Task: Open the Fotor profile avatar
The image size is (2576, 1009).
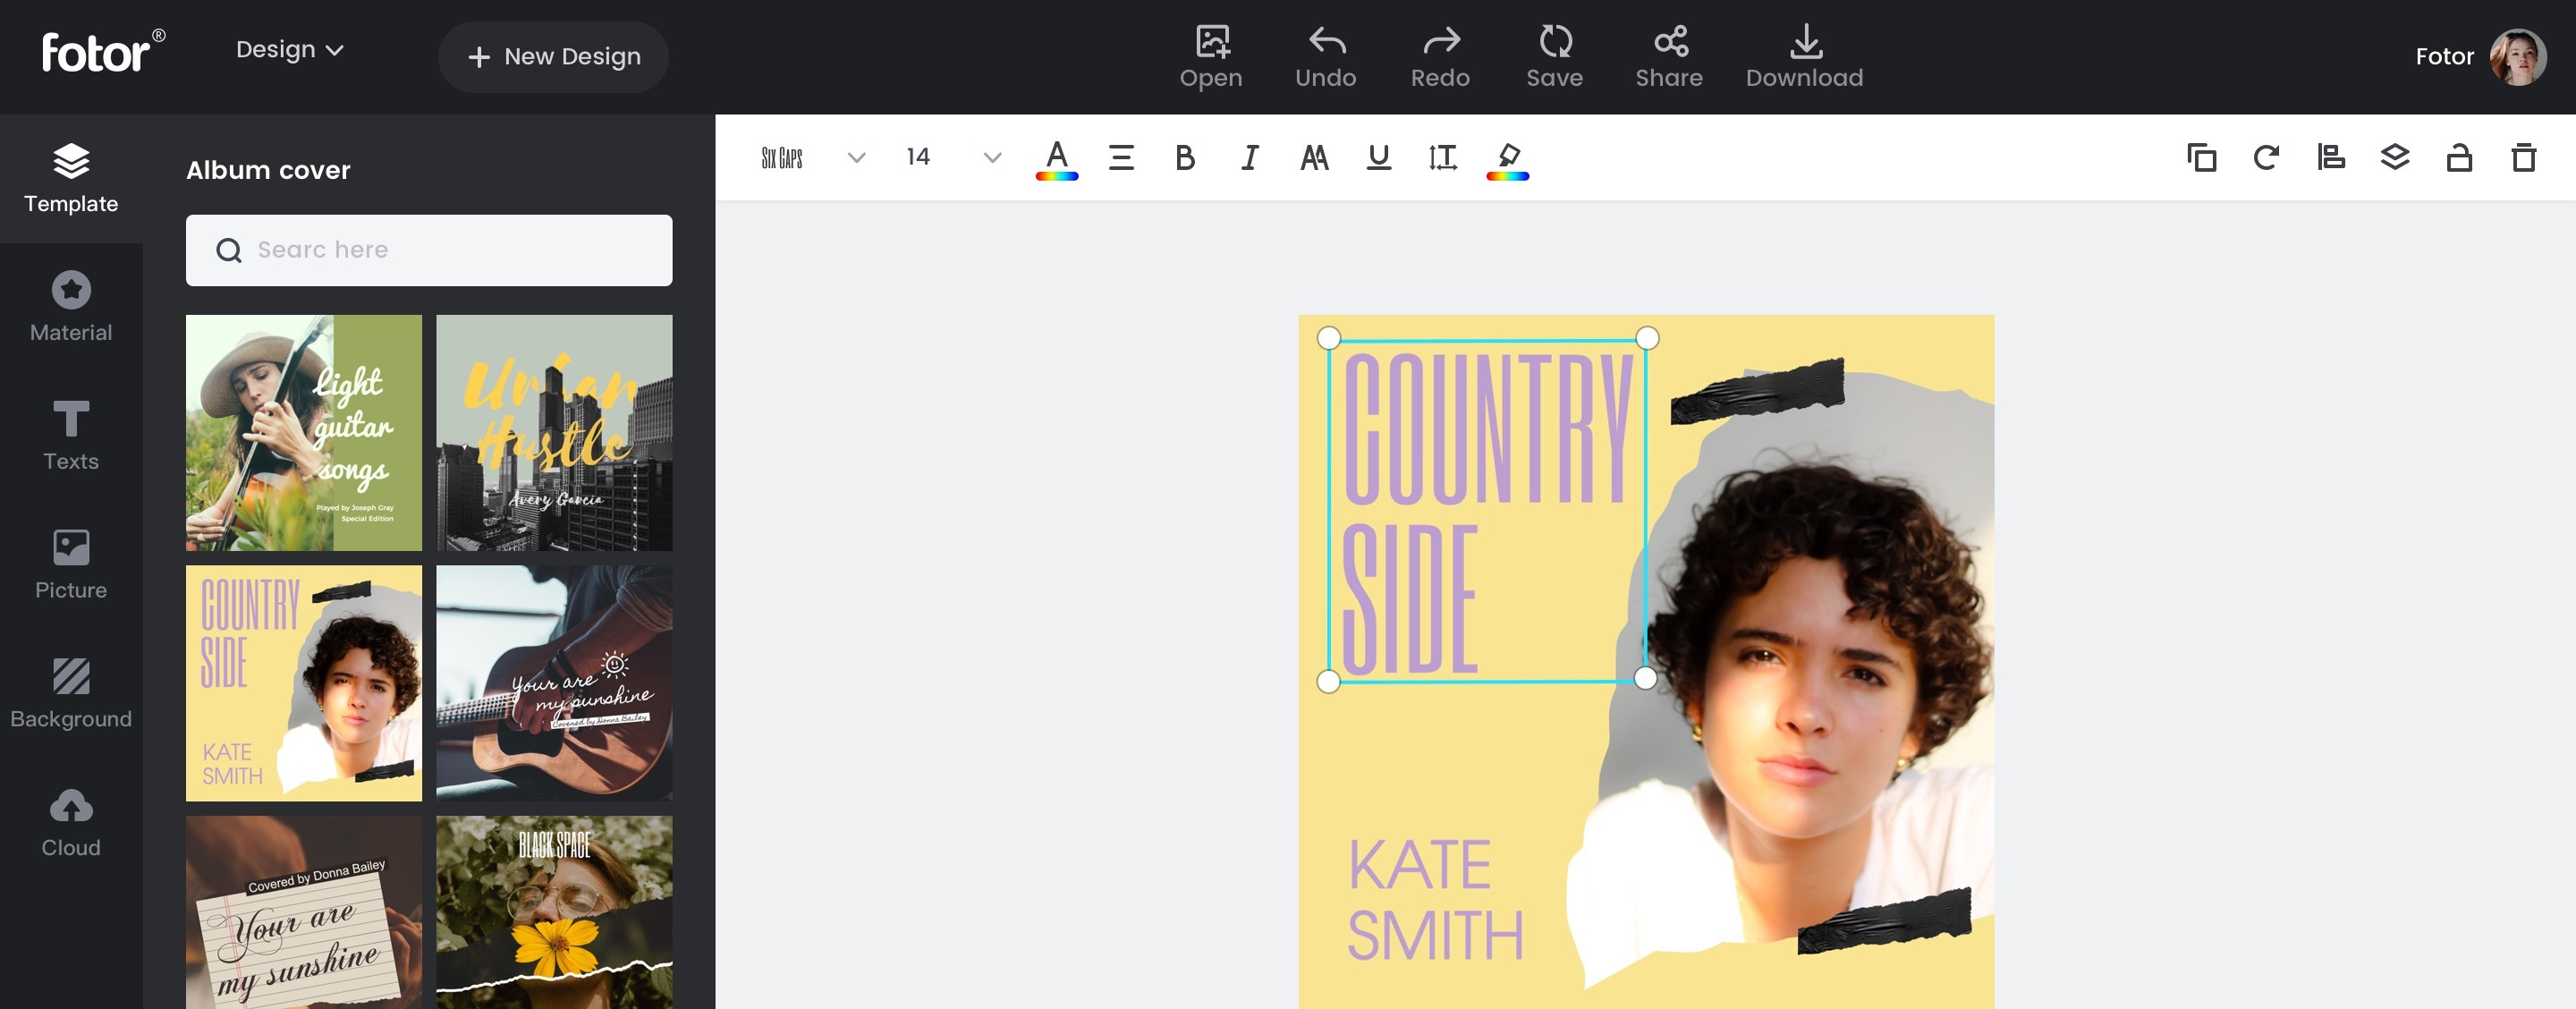Action: click(2517, 57)
